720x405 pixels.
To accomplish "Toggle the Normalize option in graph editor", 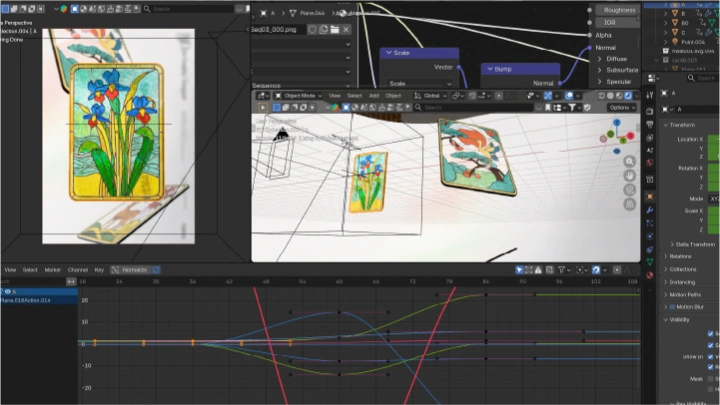I will click(130, 270).
